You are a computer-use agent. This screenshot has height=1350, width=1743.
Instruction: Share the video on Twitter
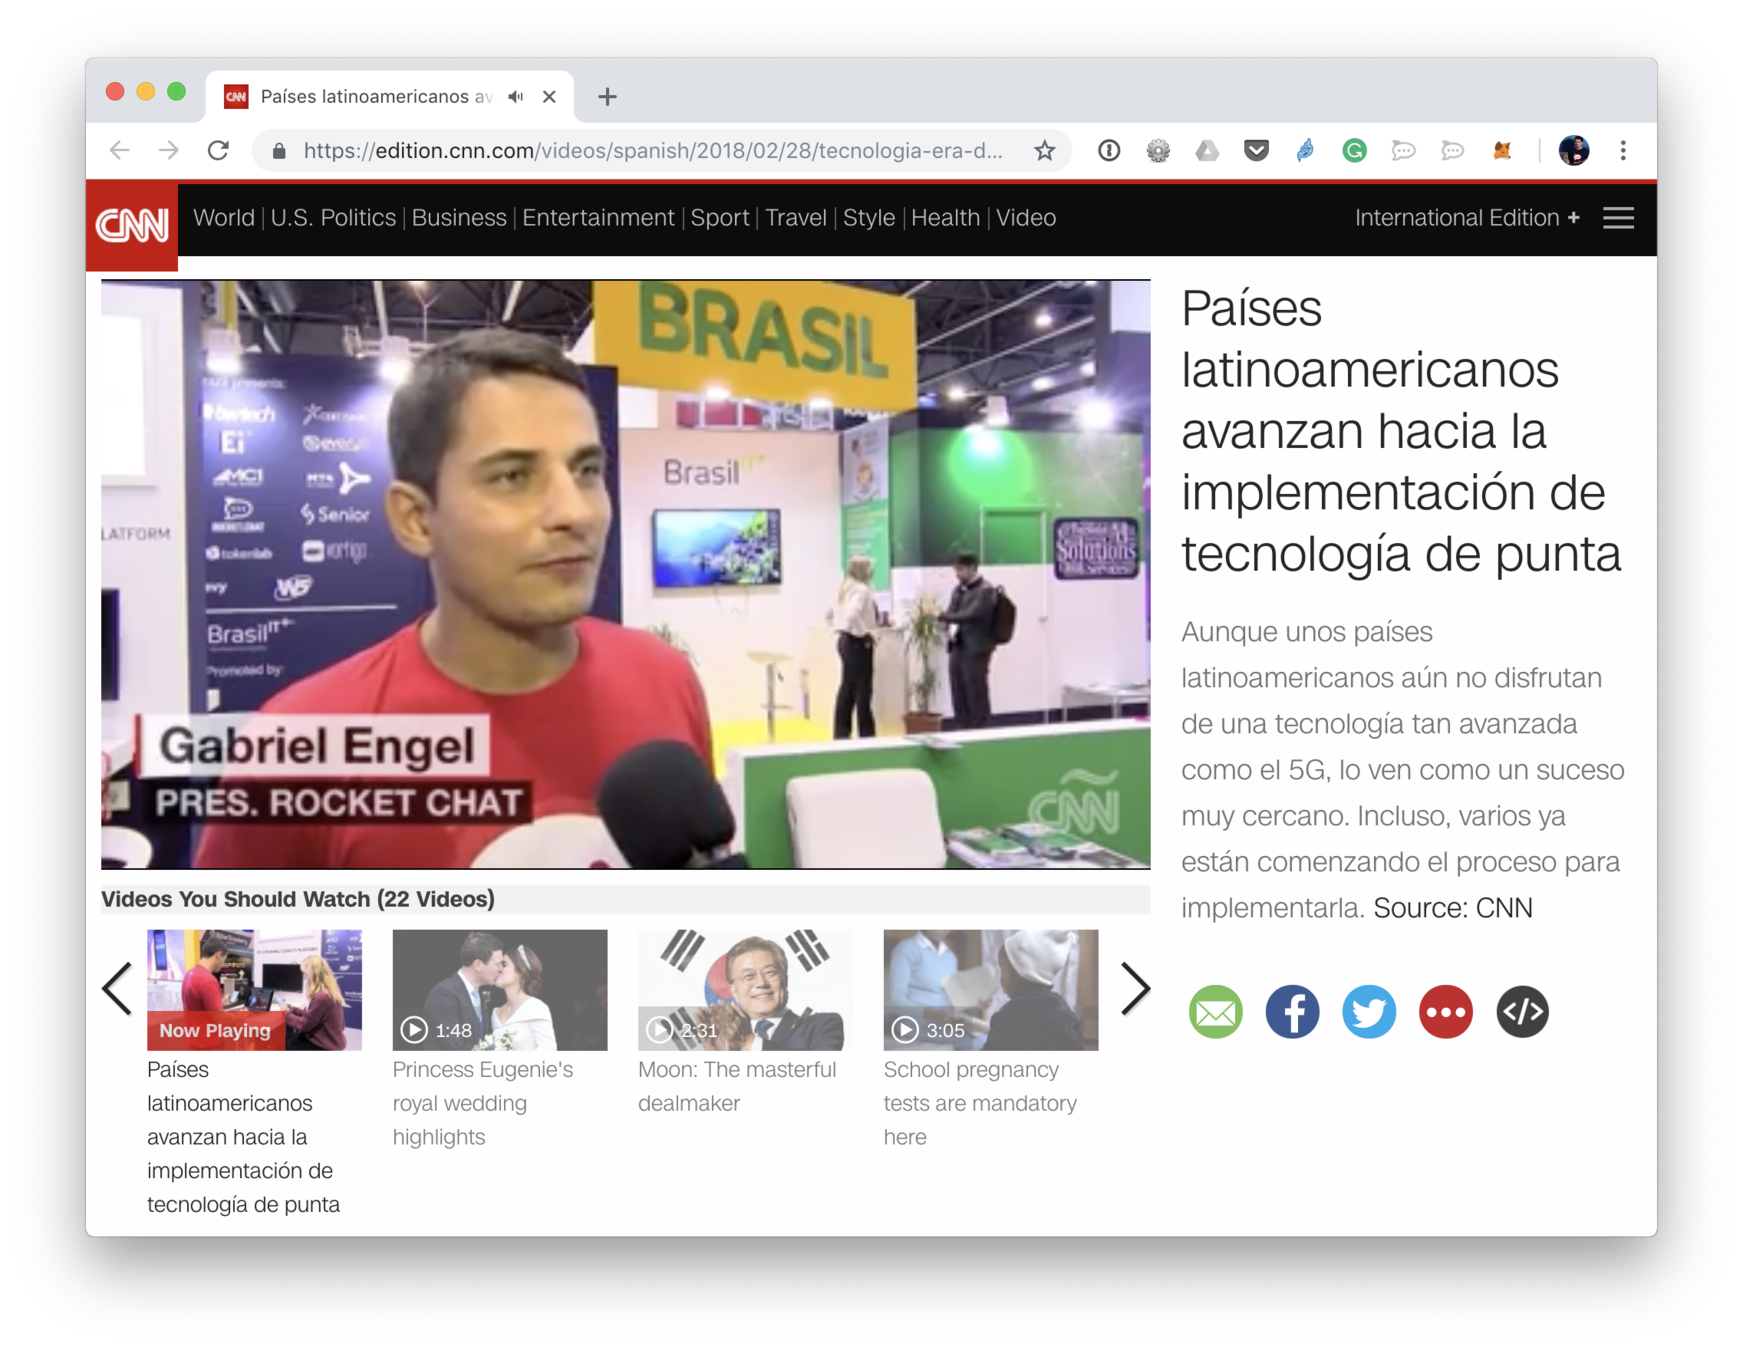(1368, 1011)
